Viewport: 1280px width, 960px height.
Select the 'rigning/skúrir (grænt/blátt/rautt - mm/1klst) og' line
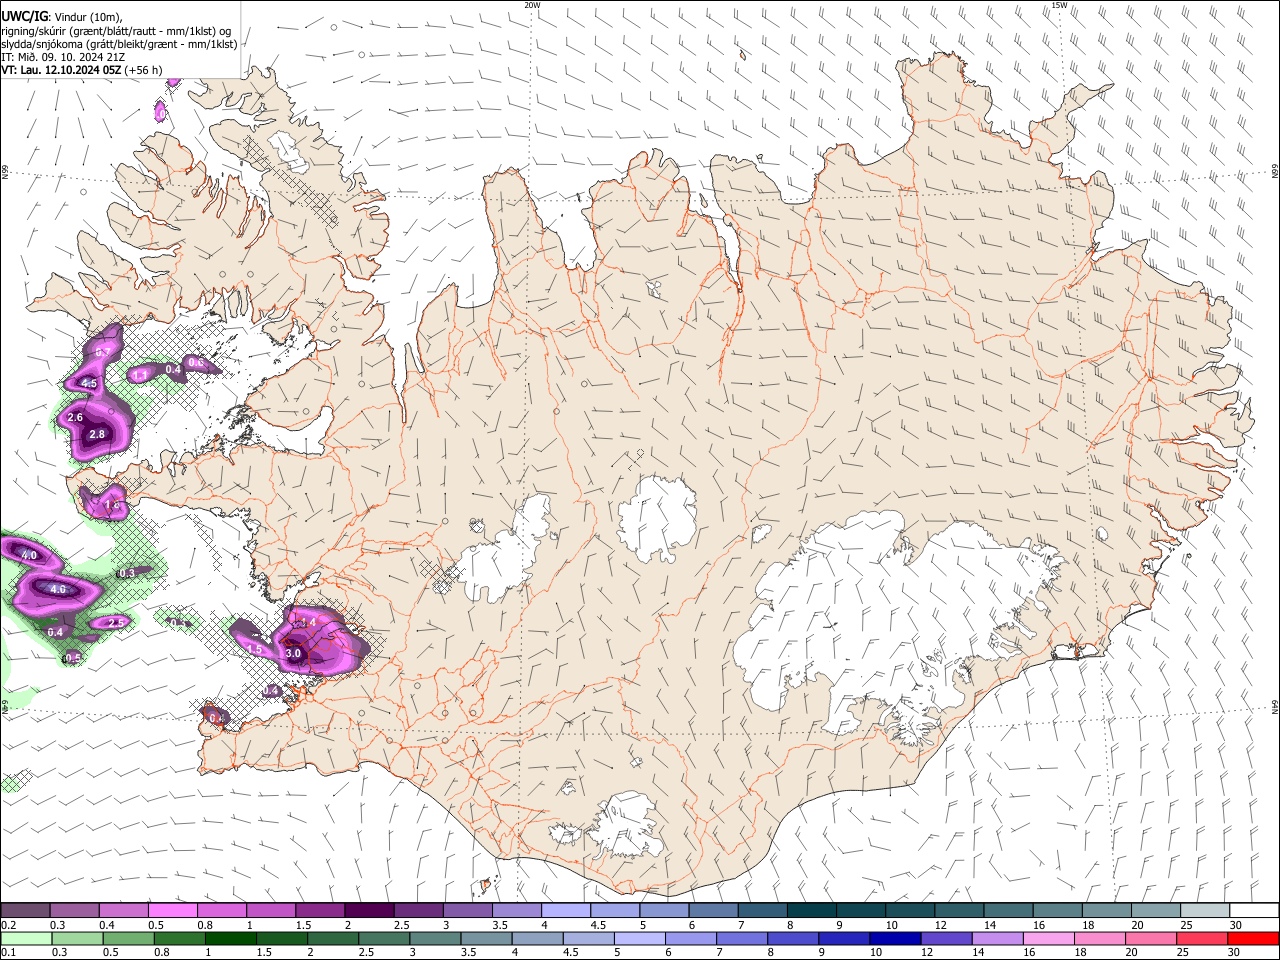pyautogui.click(x=116, y=30)
